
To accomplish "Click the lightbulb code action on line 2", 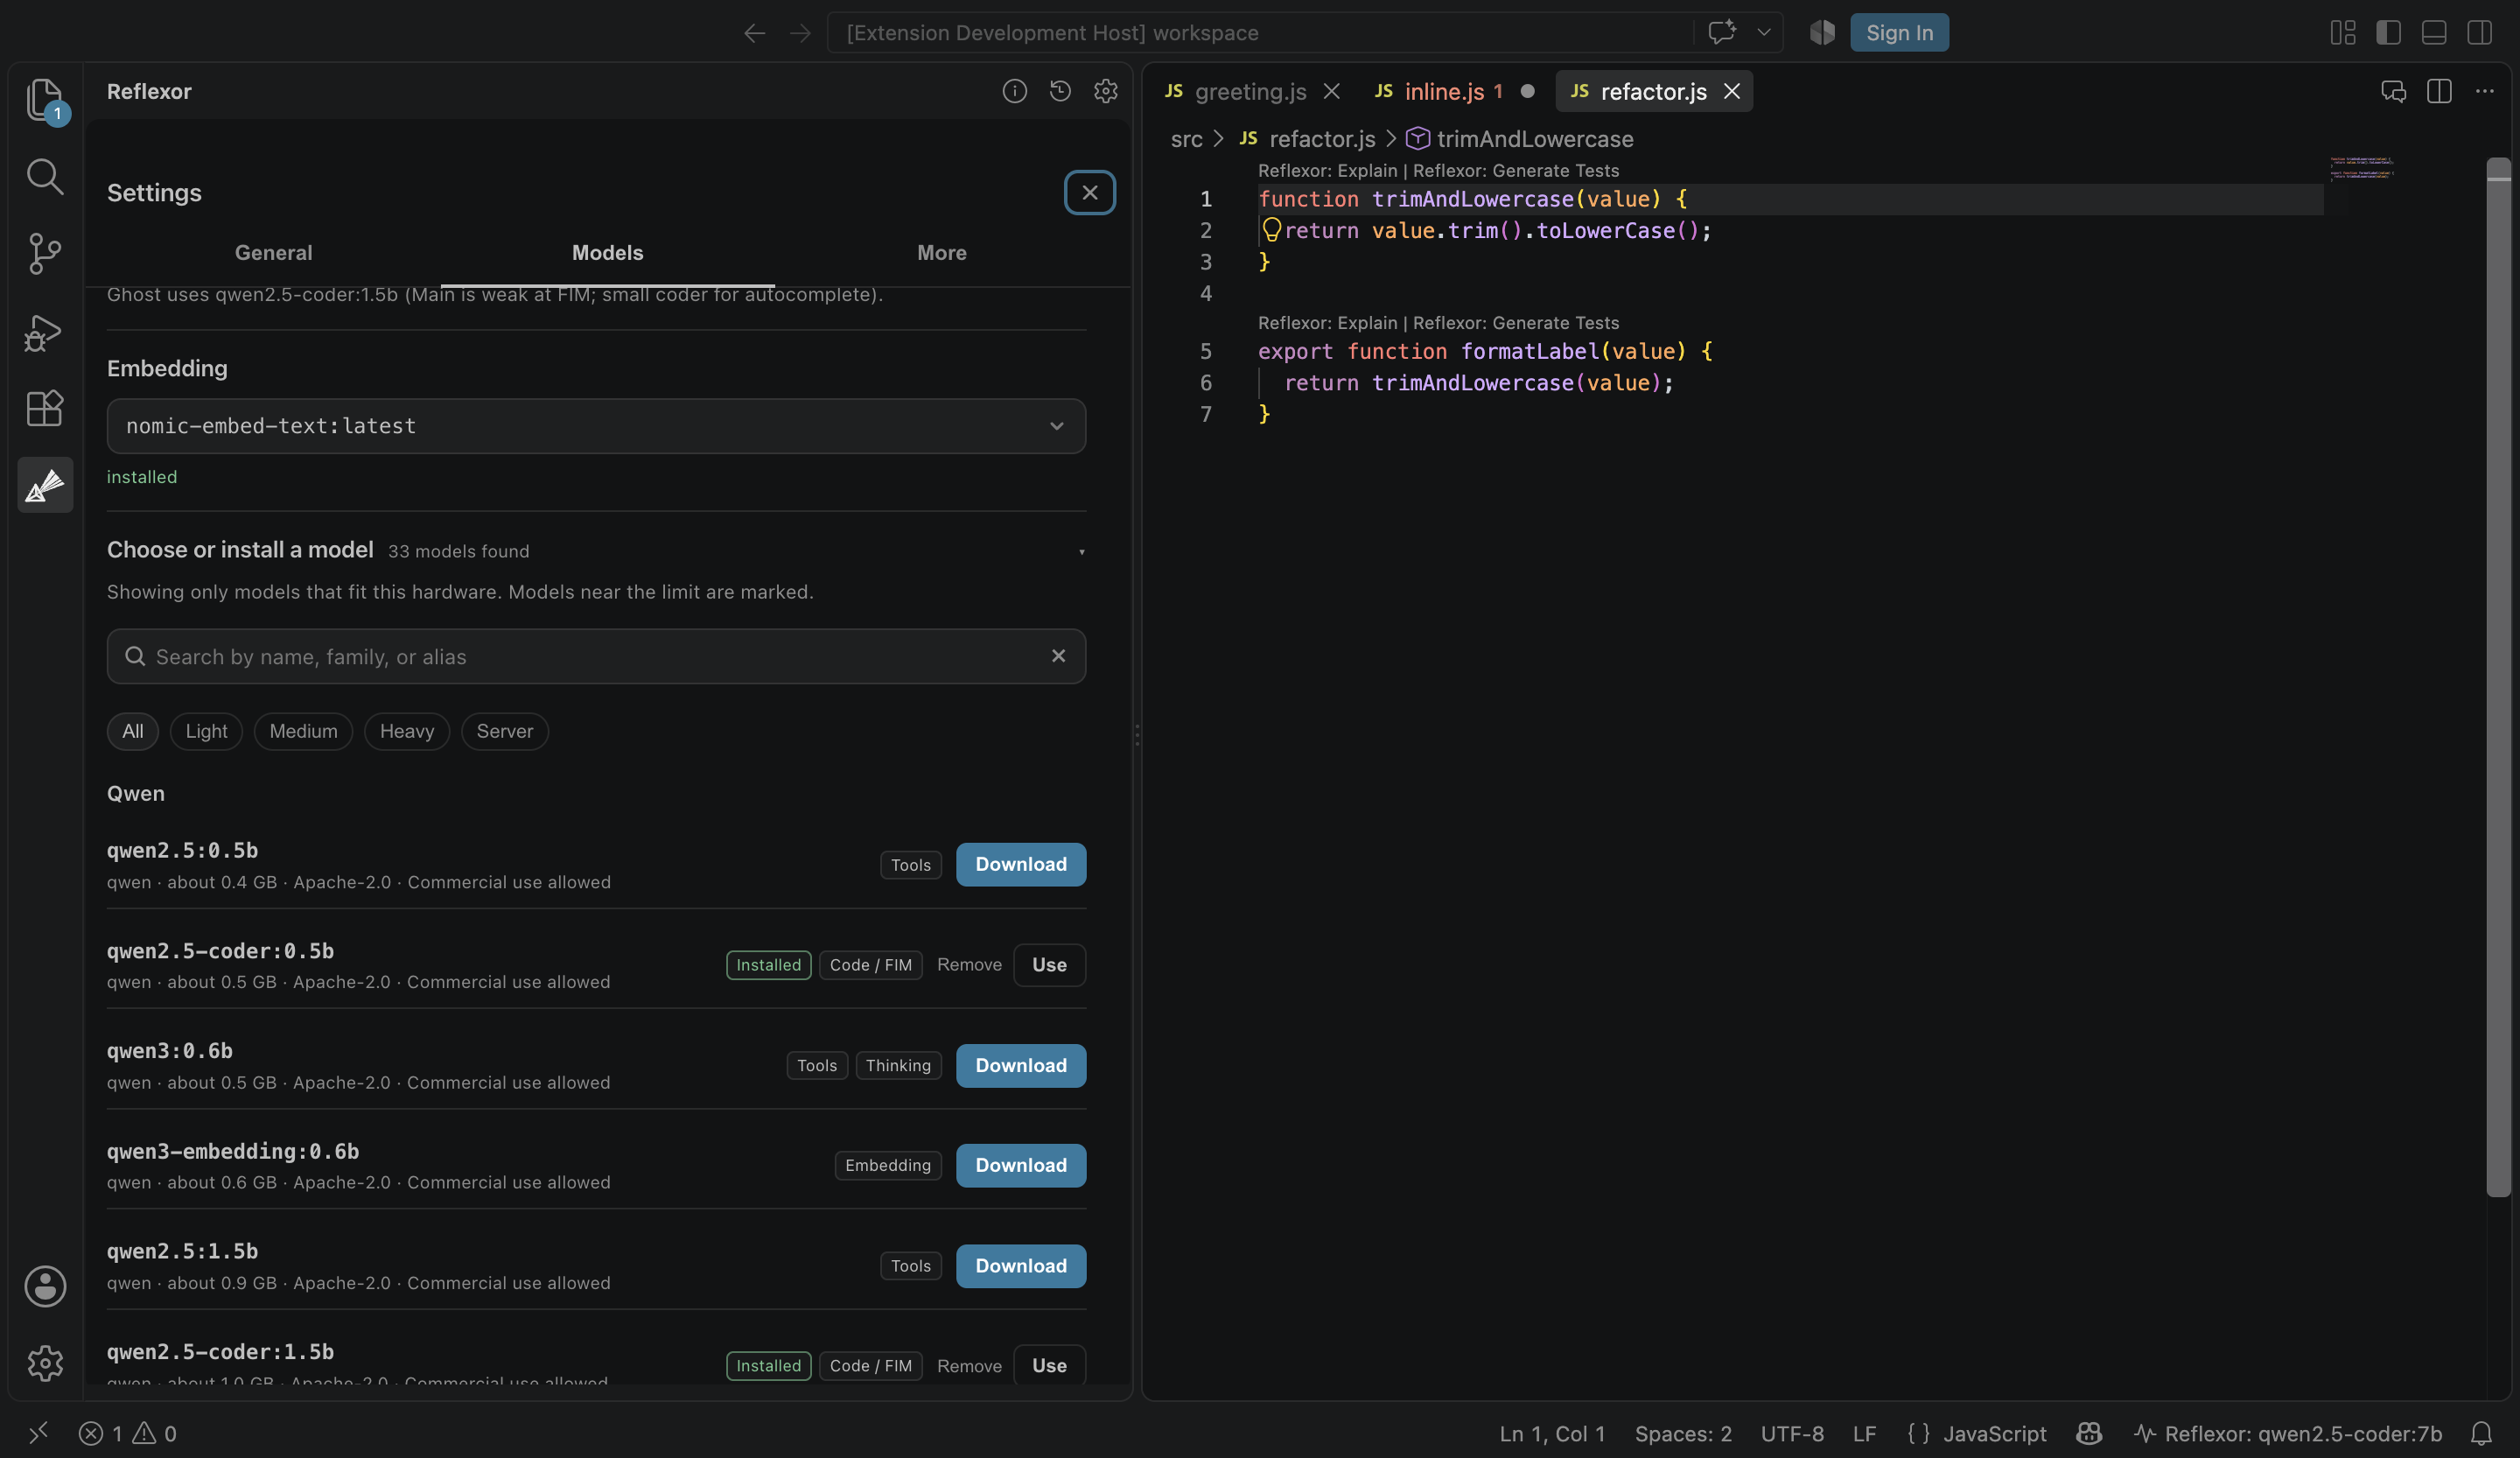I will point(1271,230).
